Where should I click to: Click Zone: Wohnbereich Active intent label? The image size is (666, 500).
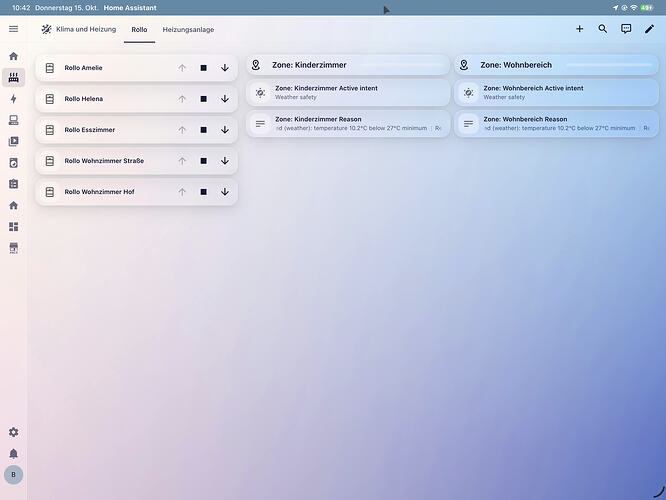point(533,88)
